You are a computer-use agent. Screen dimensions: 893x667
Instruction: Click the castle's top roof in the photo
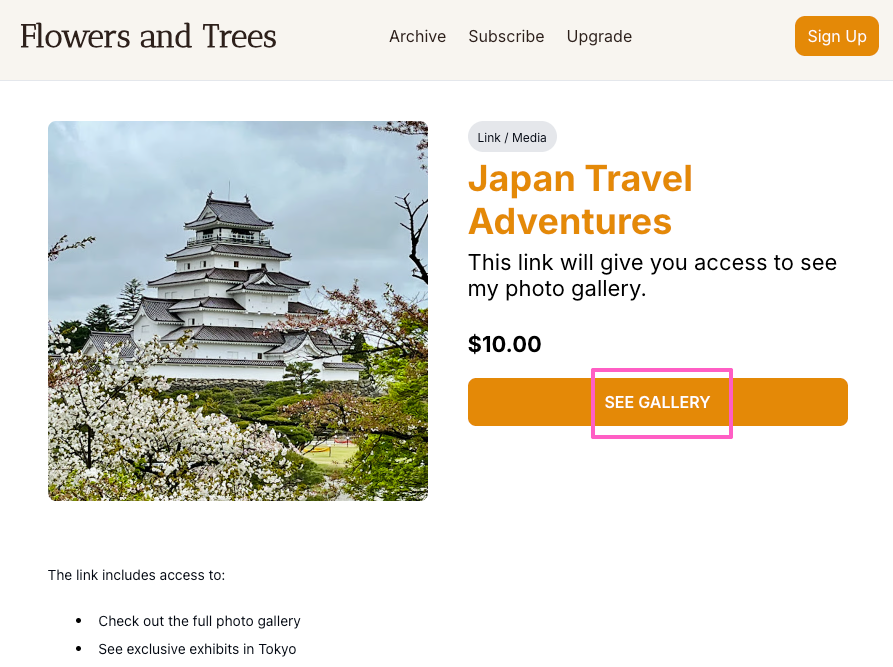tap(228, 210)
